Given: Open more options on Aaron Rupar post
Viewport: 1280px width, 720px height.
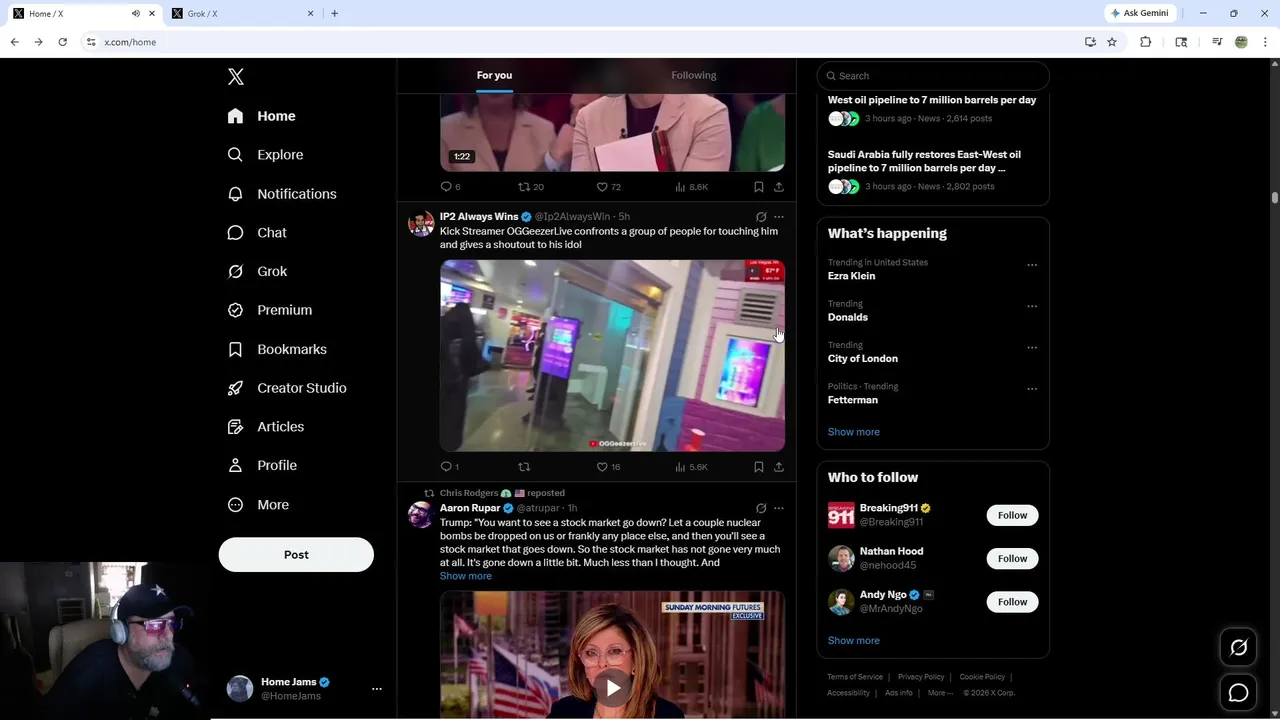Looking at the screenshot, I should tap(779, 508).
